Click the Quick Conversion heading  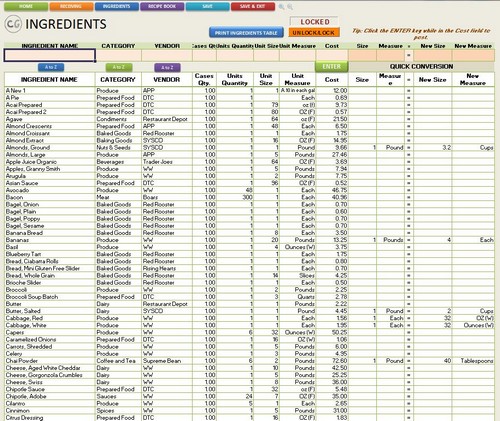(421, 67)
